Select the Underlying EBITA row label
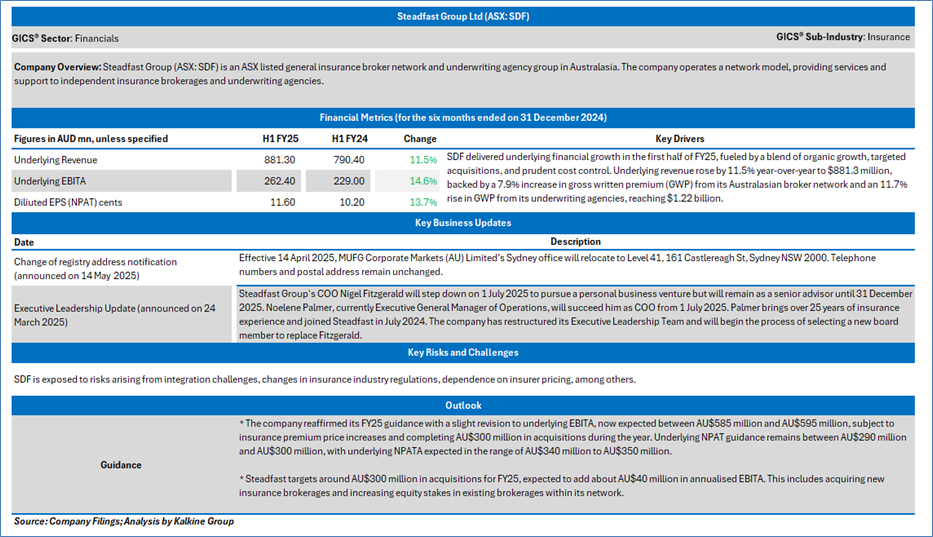Image resolution: width=933 pixels, height=537 pixels. coord(50,181)
